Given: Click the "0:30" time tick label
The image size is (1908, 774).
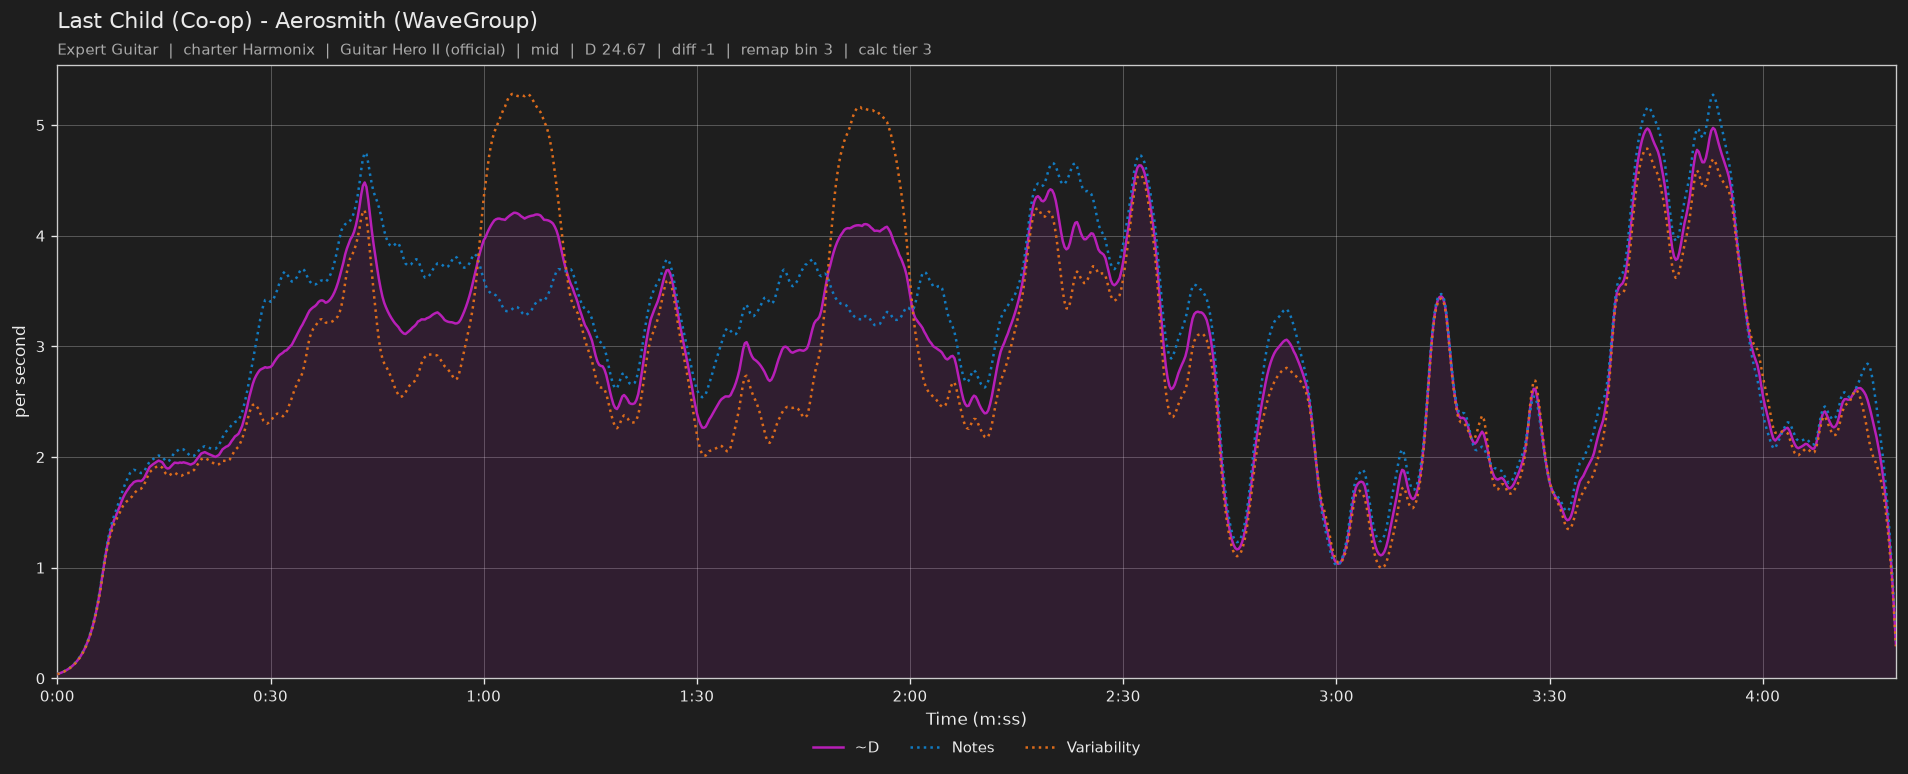Looking at the screenshot, I should tap(270, 696).
